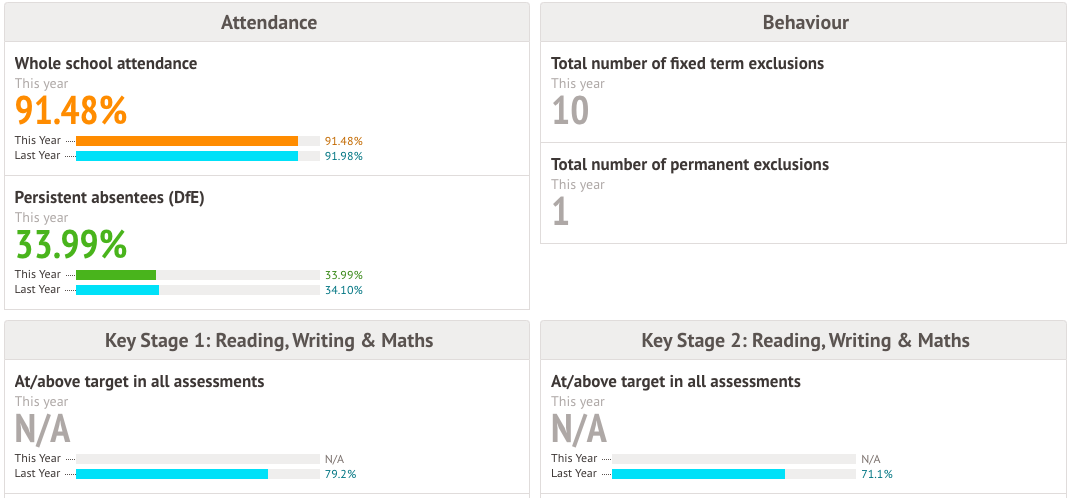Click the fixed term exclusions count 10

(570, 110)
